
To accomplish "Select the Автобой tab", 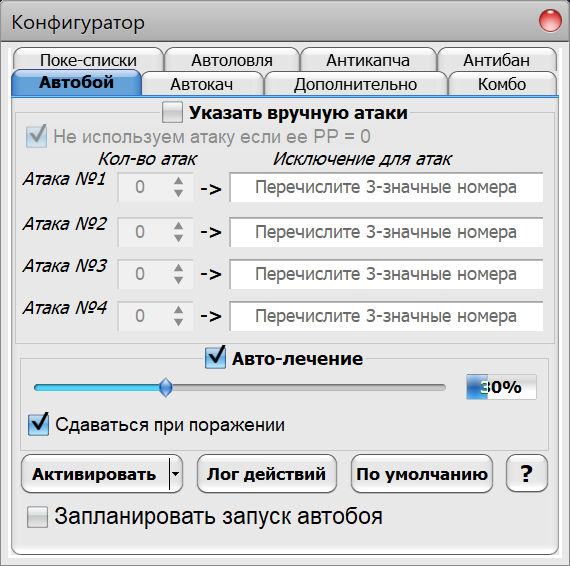I will [76, 83].
